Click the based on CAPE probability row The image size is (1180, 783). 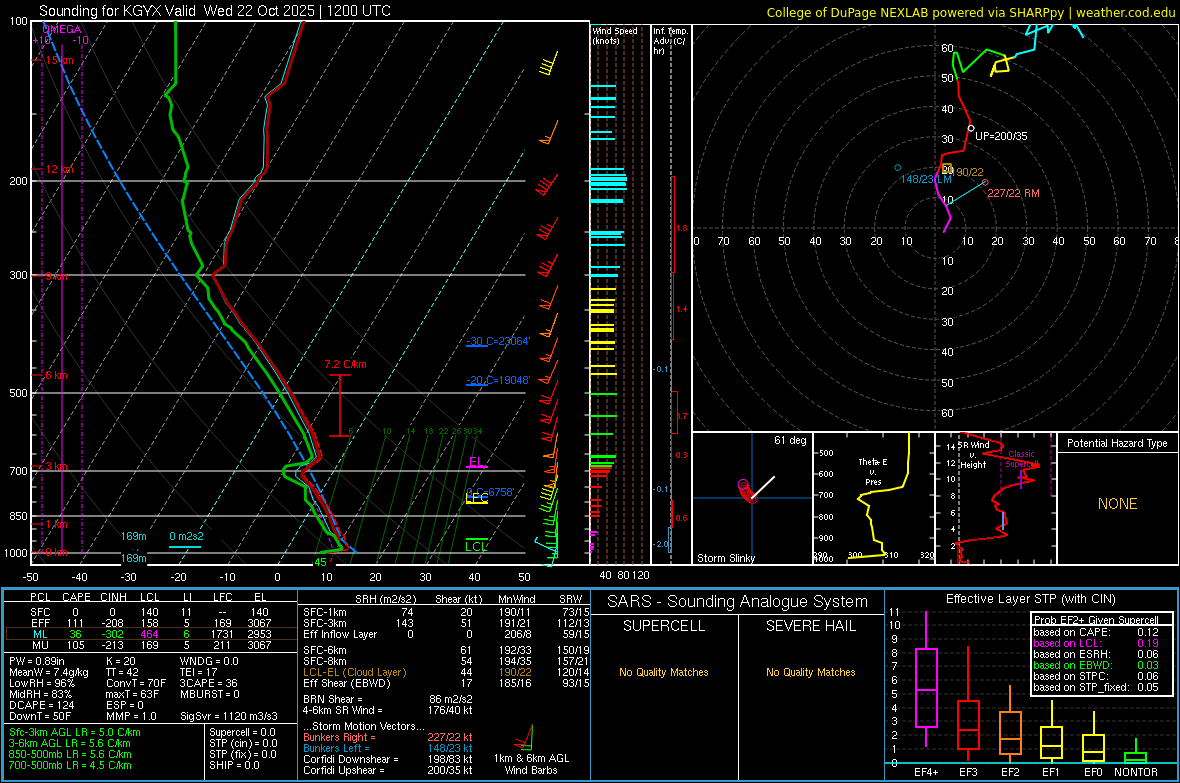click(1096, 632)
